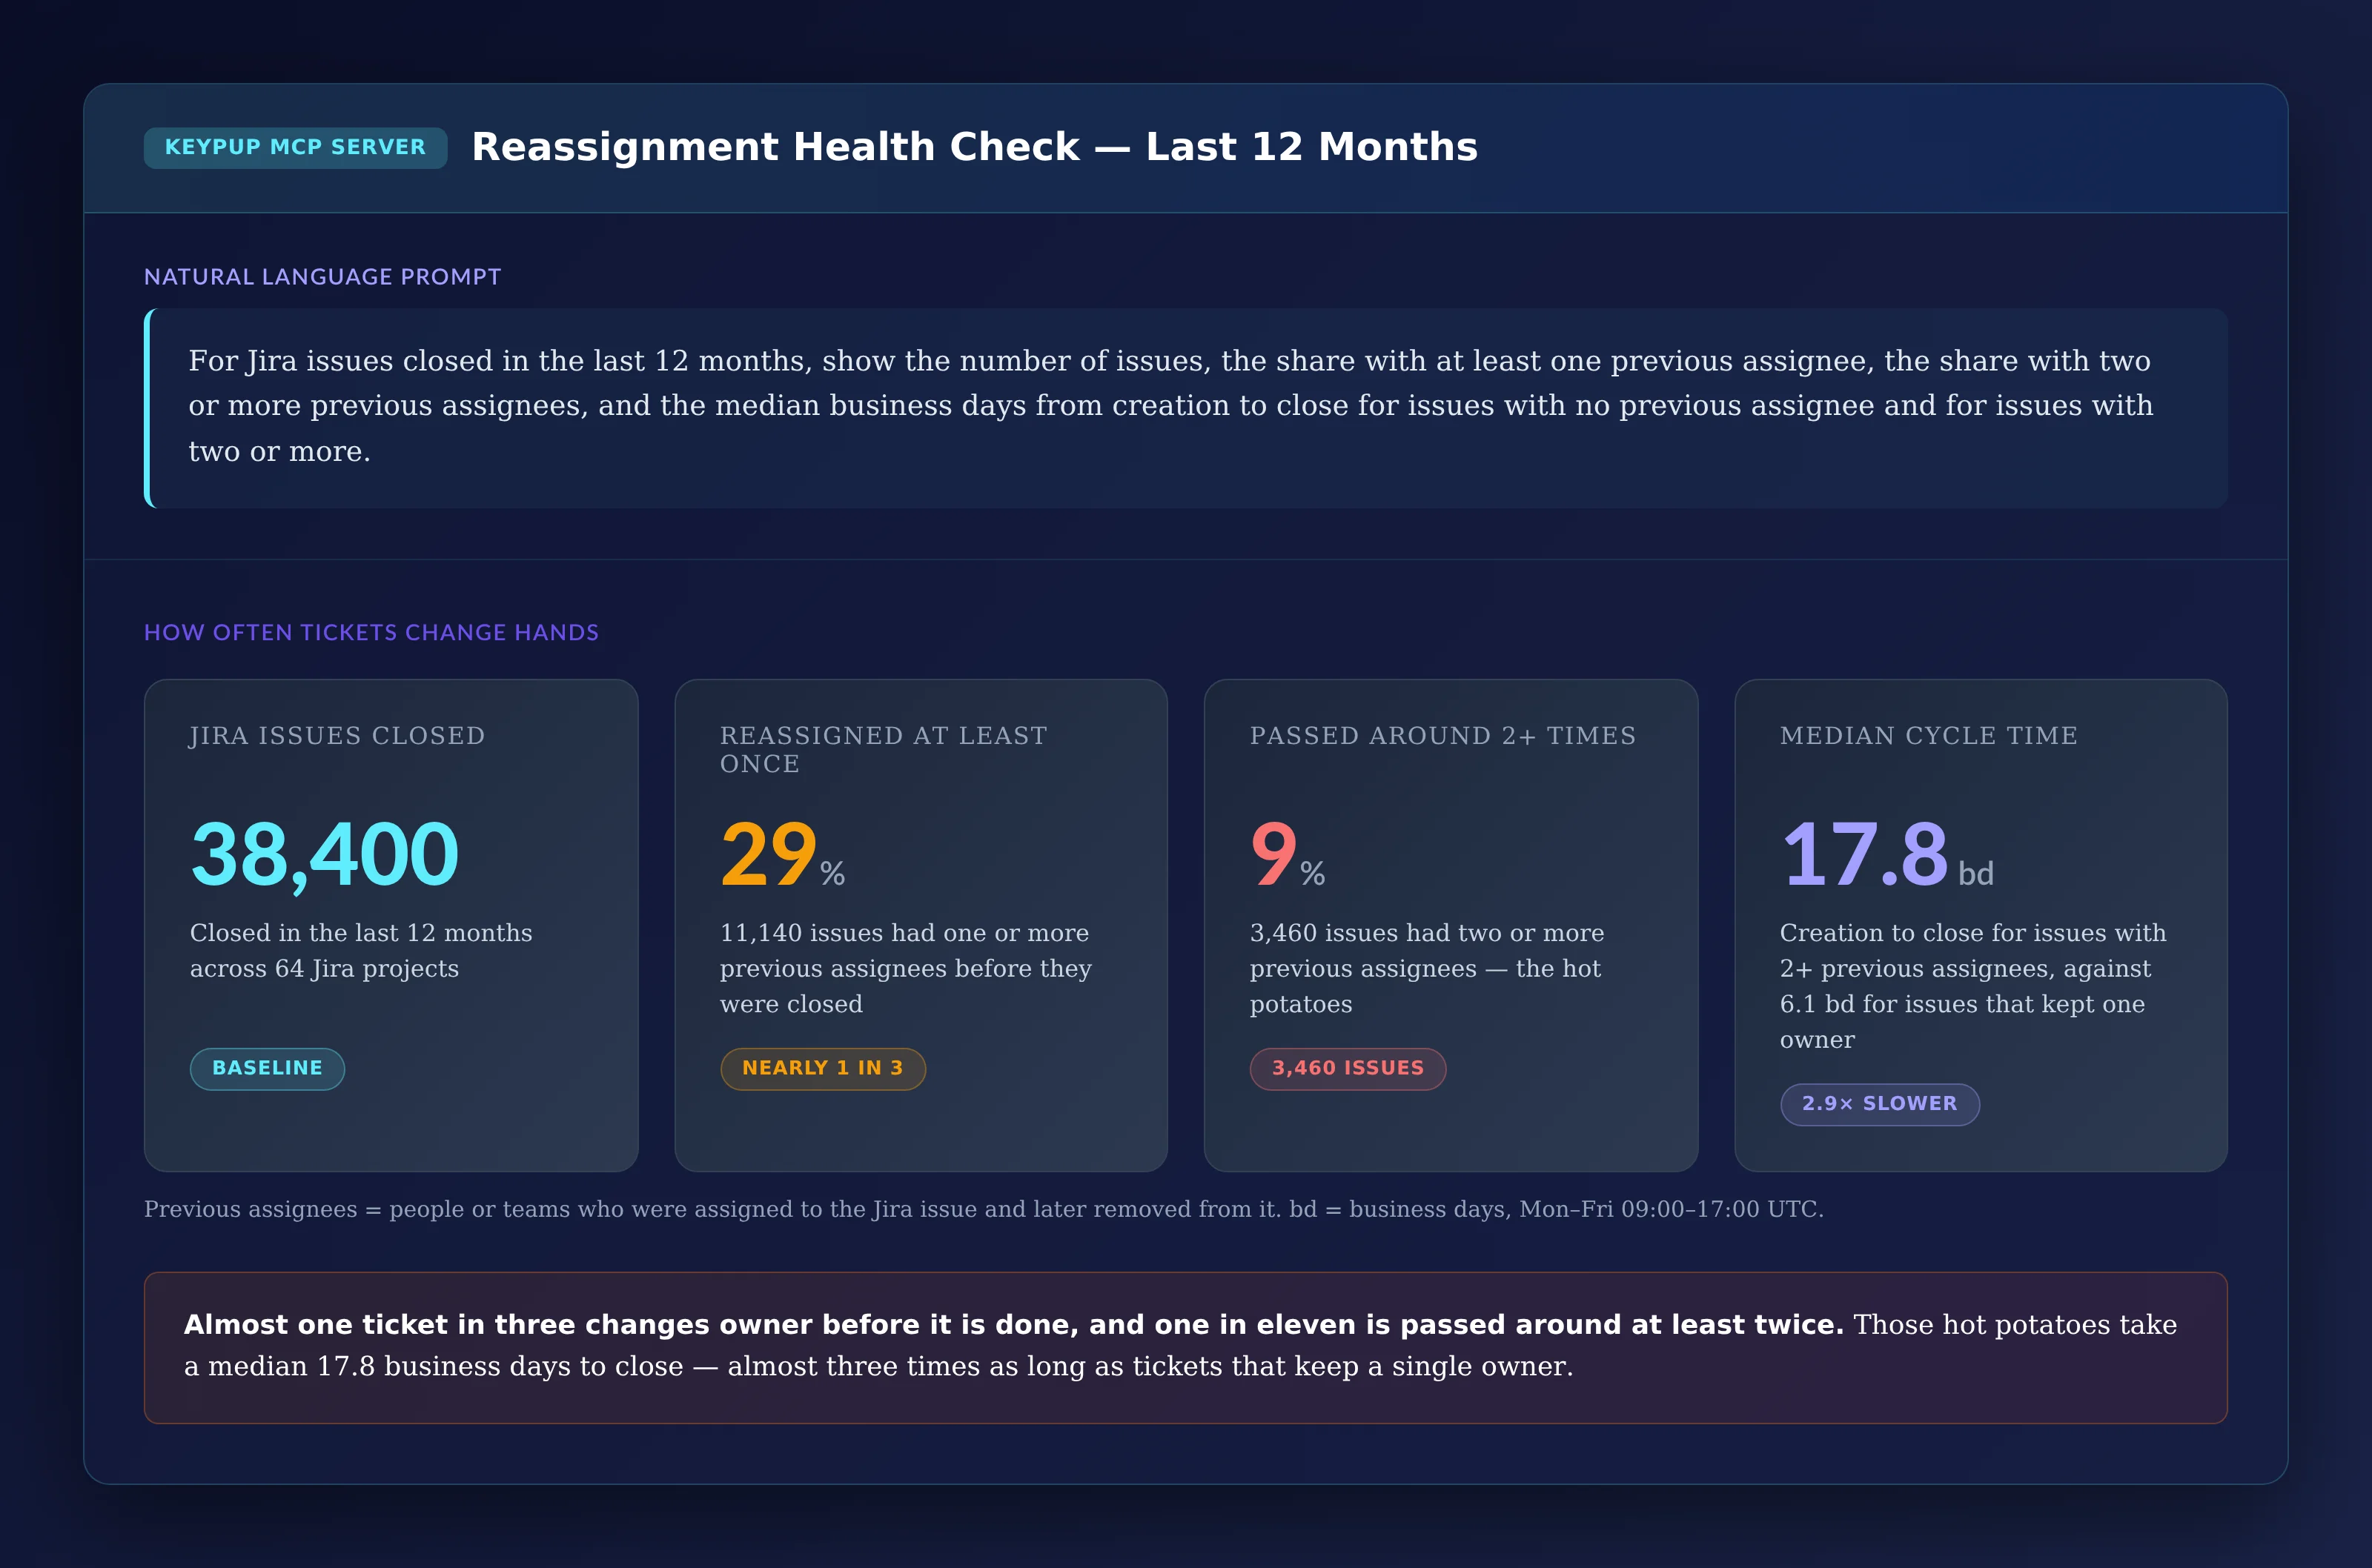Click the '11,140 issues had one or more' description
Viewport: 2372px width, 1568px height.
coord(906,968)
